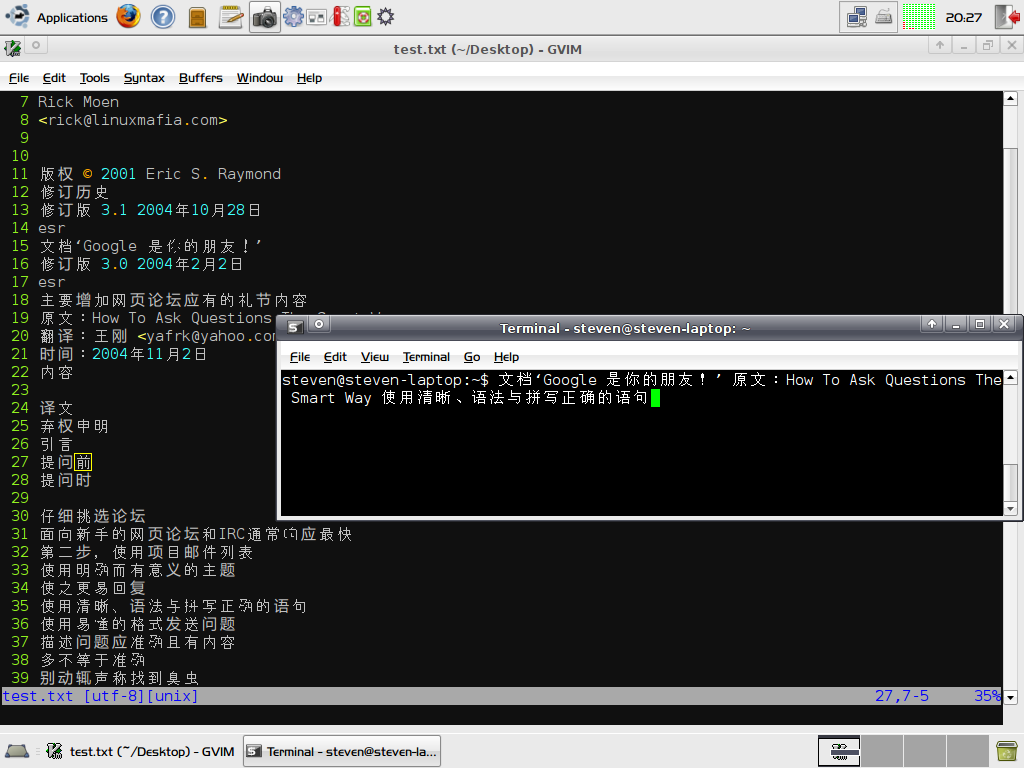Open the green lifebuoy help launcher
1024x768 pixels.
362,17
